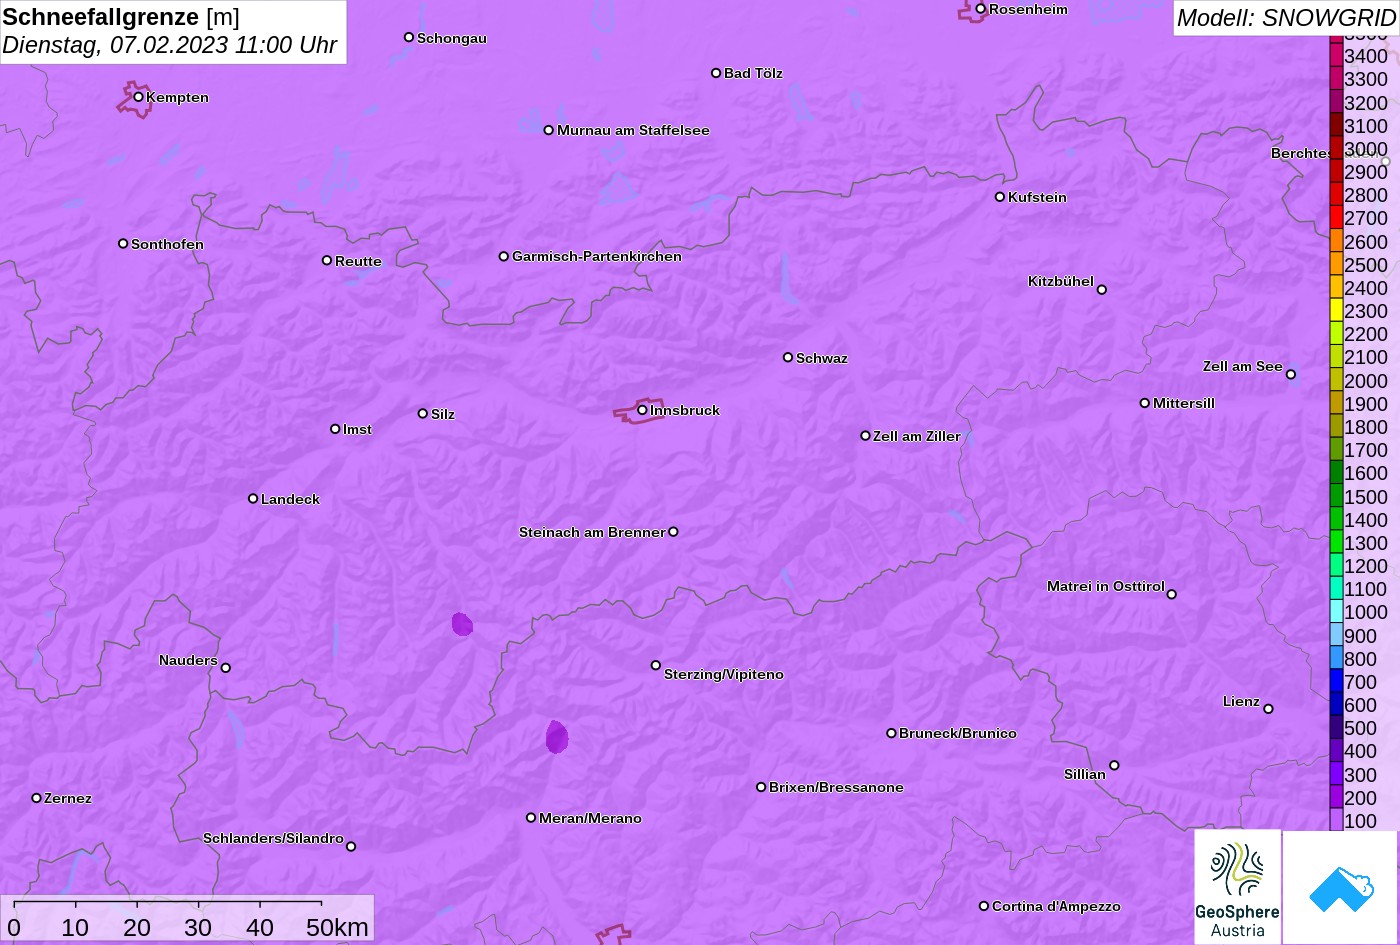Image resolution: width=1400 pixels, height=945 pixels.
Task: Click the Zell am Ziller label
Action: (917, 436)
